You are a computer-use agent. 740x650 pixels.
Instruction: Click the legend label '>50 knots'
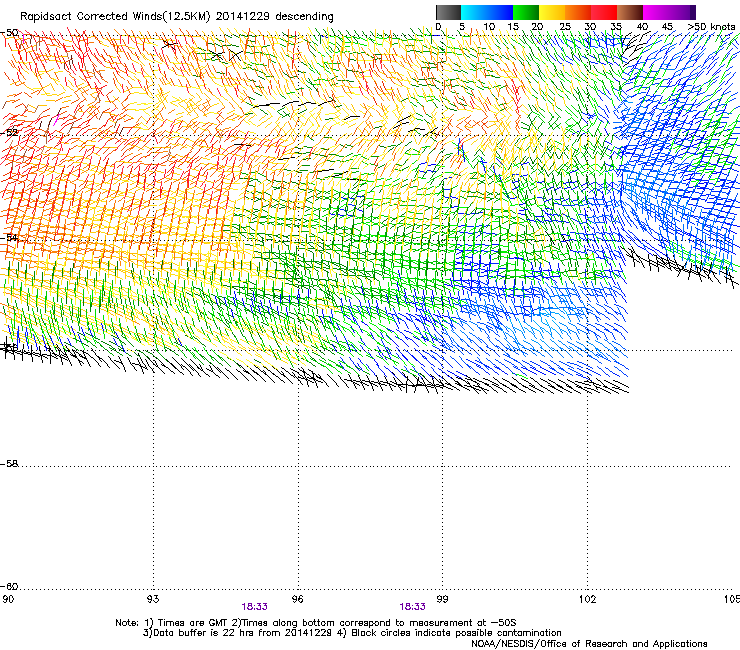coord(711,27)
